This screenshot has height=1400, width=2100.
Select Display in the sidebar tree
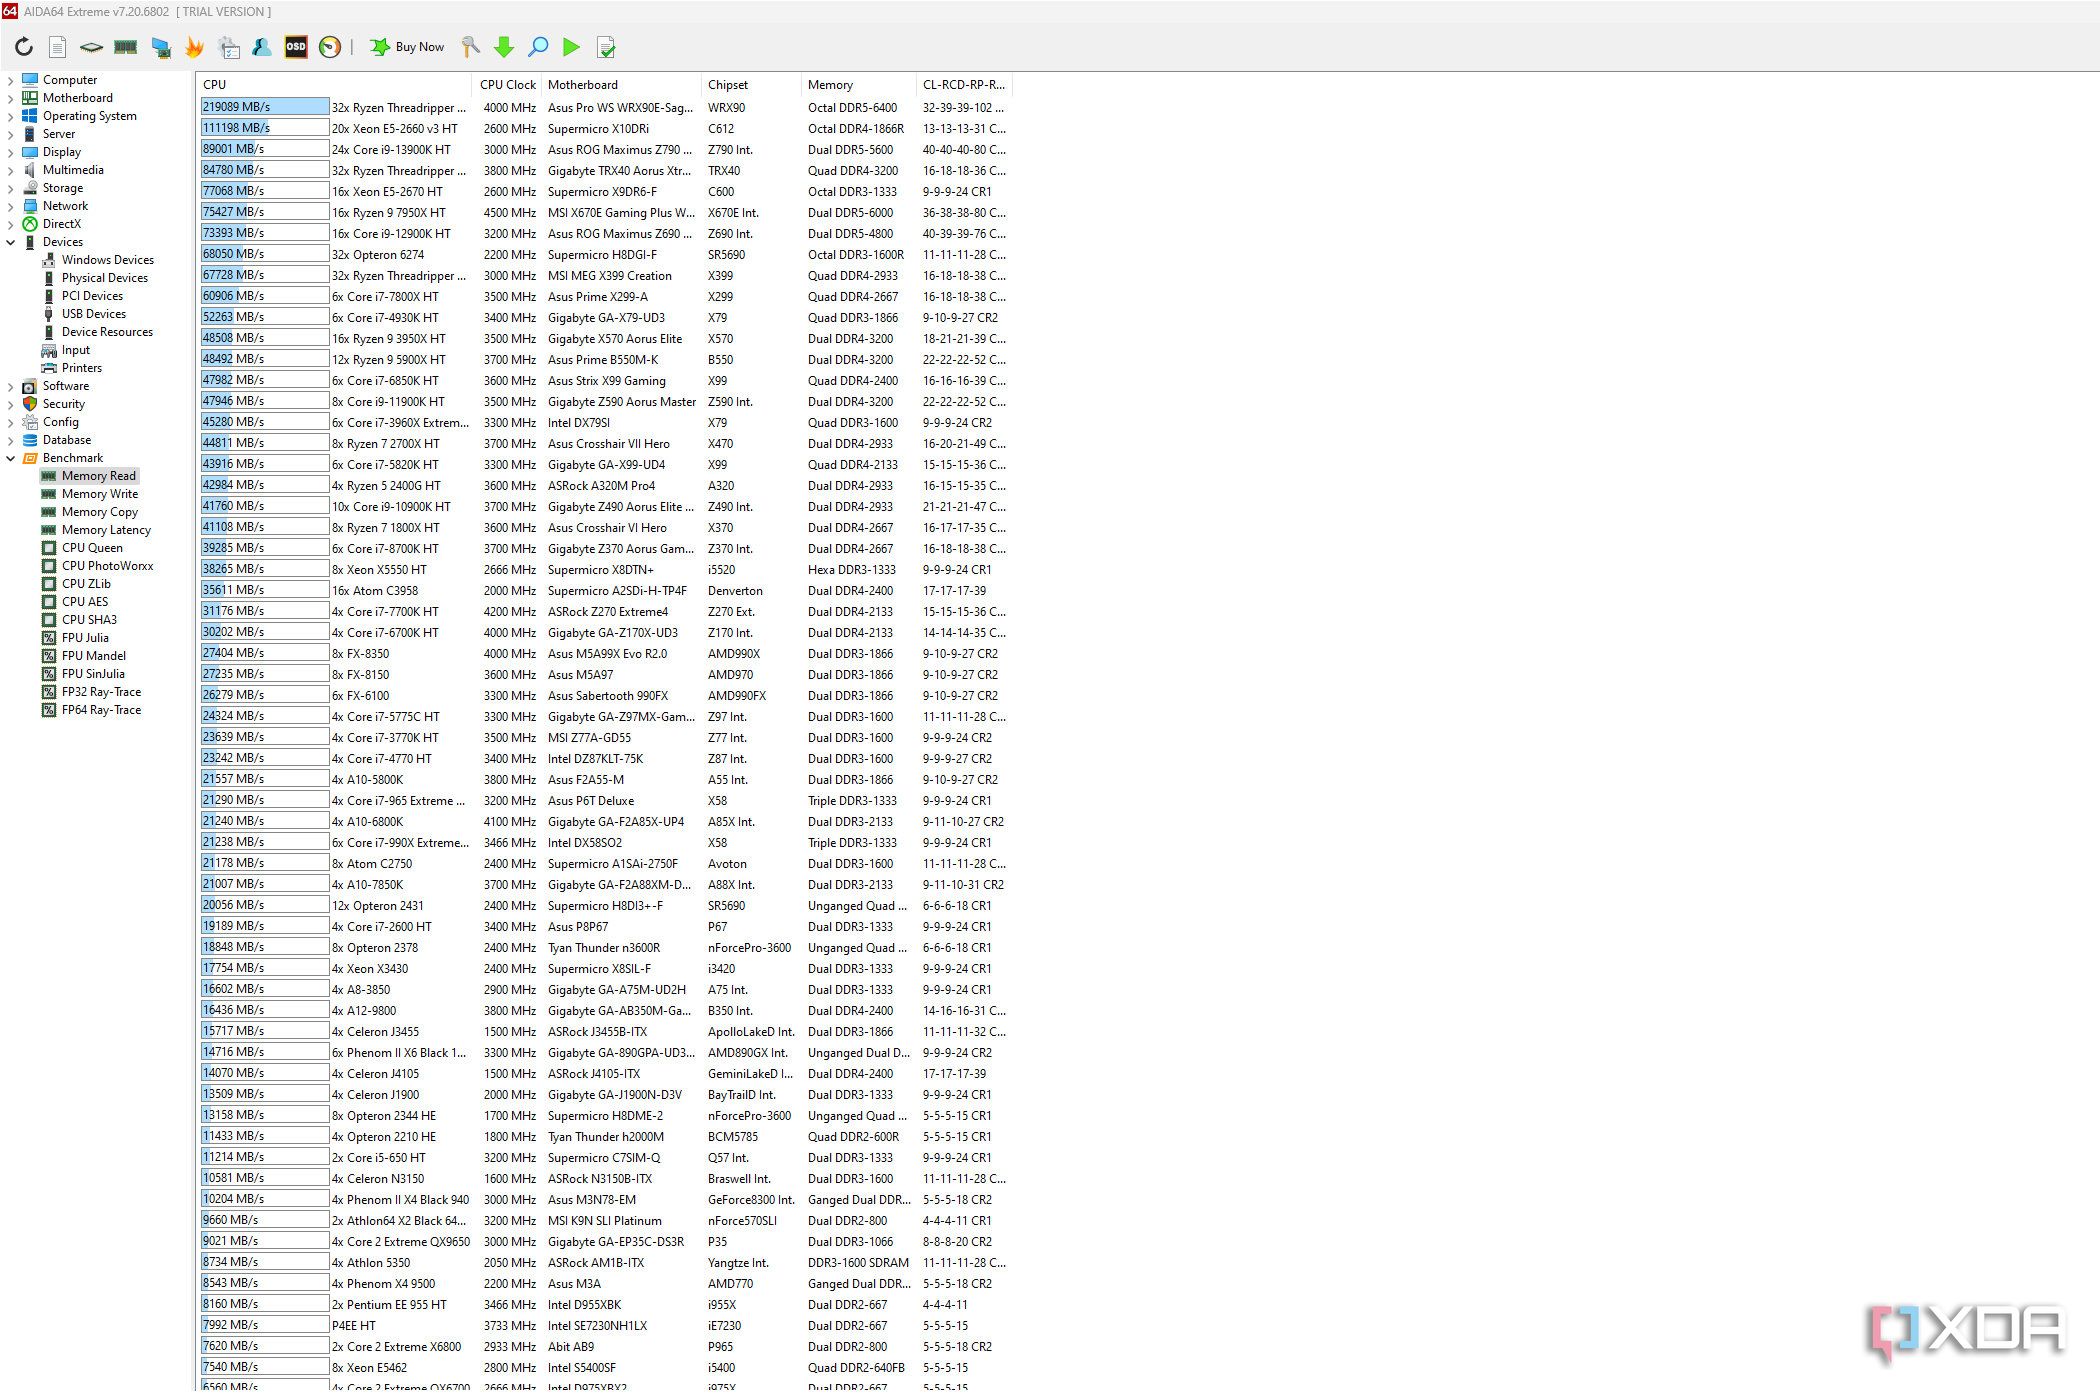coord(61,152)
